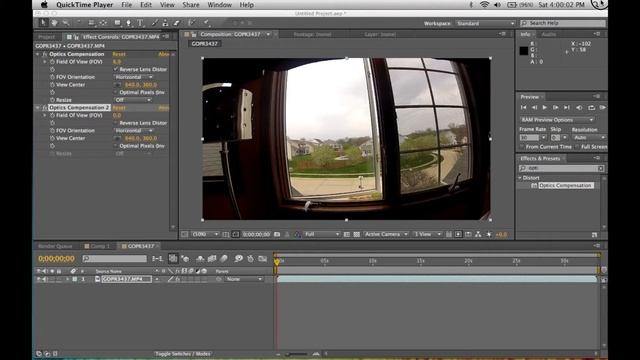Enable Optimal Pixels in Optics Compensation 2
The image size is (640, 360).
[x=116, y=146]
